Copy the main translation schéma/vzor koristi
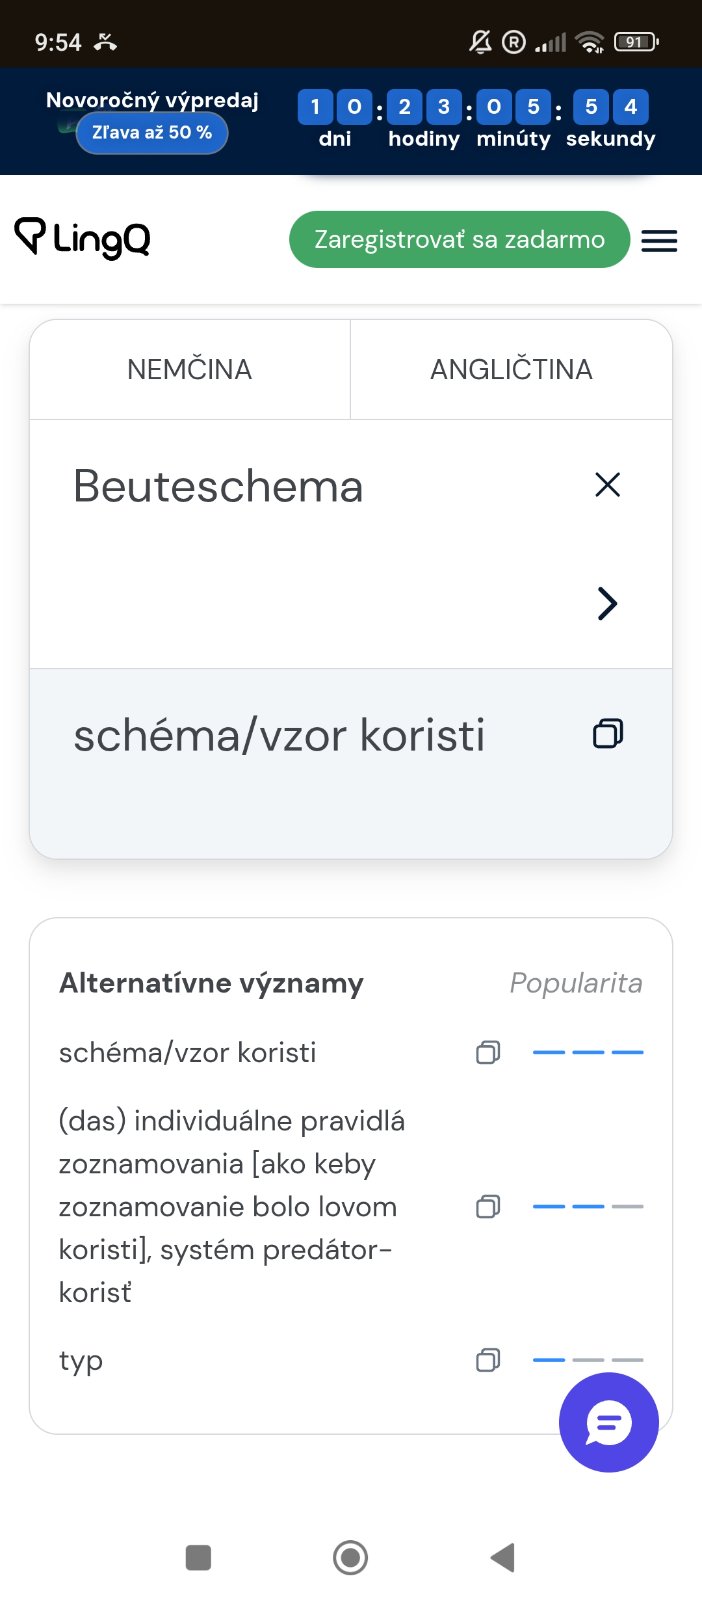 coord(607,734)
